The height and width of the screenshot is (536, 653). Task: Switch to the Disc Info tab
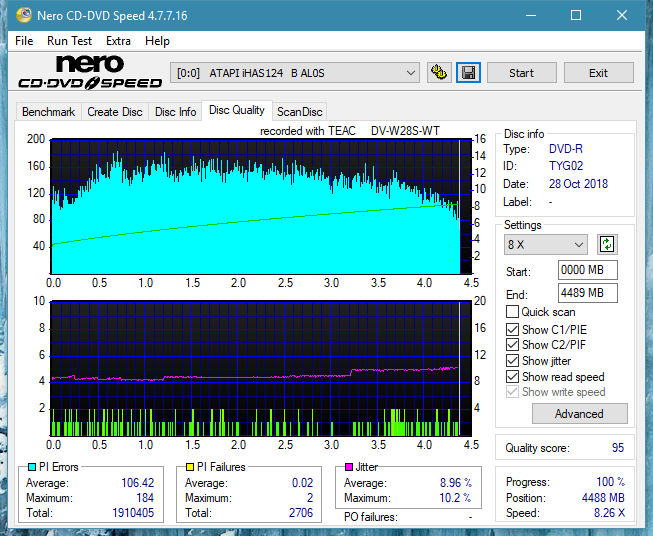[x=175, y=112]
